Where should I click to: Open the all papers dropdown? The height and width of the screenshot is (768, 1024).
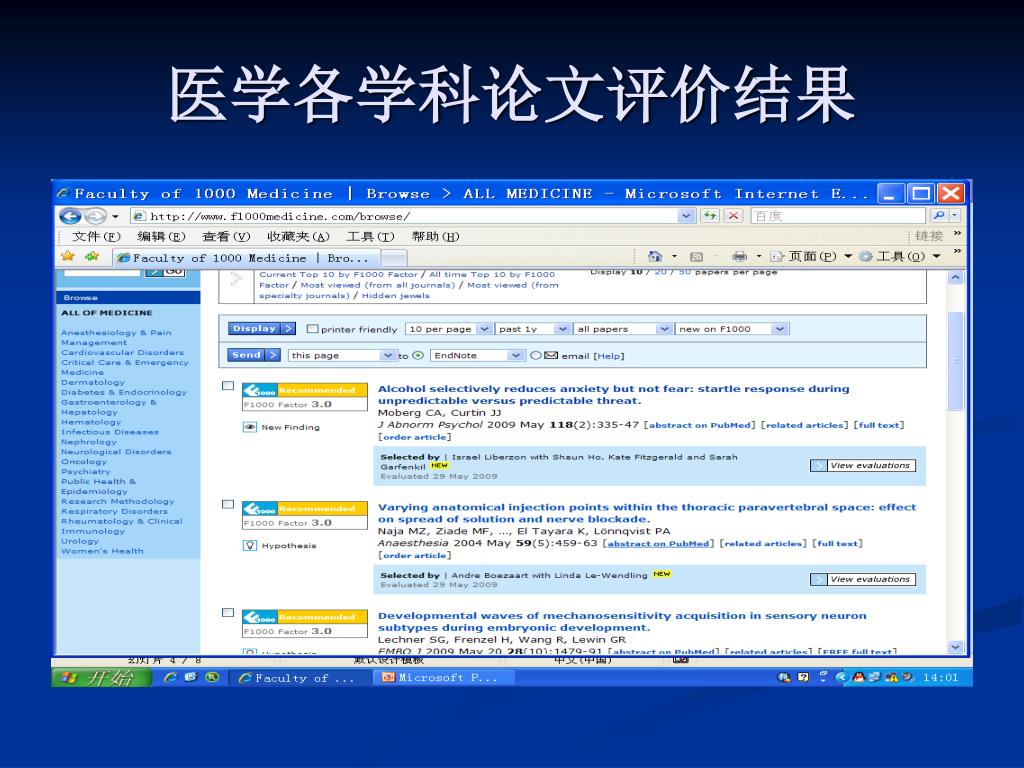coord(622,328)
